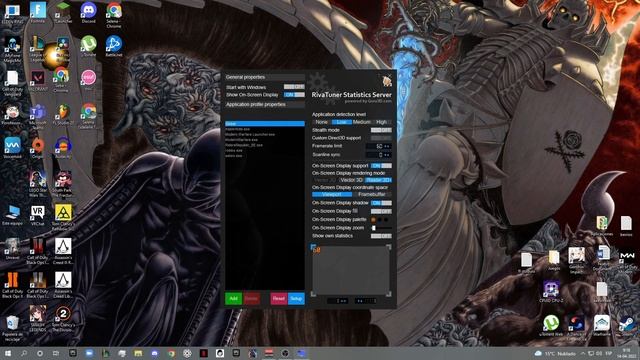The image size is (640, 360).
Task: Toggle On-Screen Display support switch
Action: 381,166
